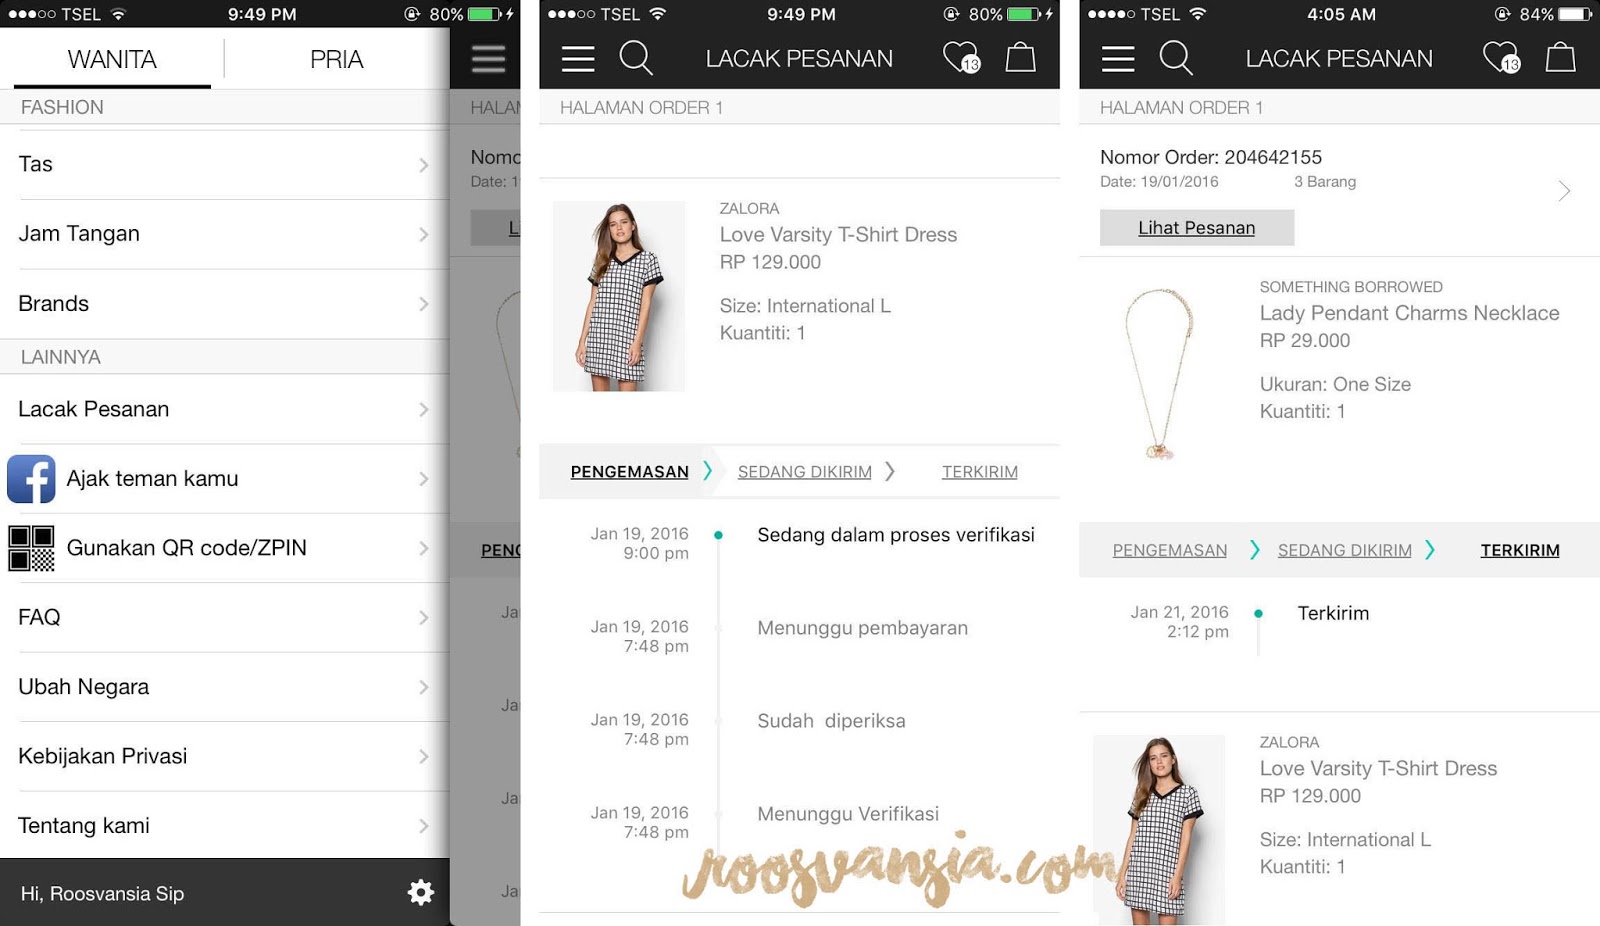
Task: Open hamburger menu on middle screen
Action: 578,59
